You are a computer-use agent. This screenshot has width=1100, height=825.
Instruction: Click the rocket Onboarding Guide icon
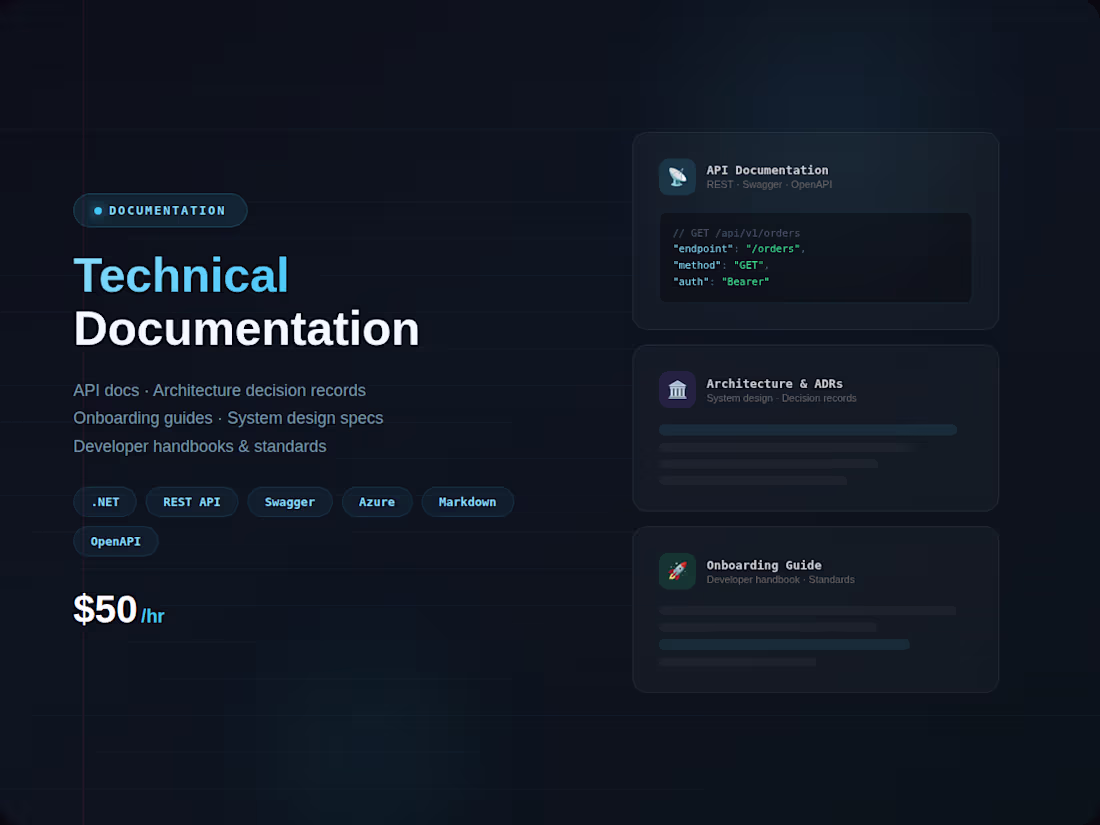(677, 571)
